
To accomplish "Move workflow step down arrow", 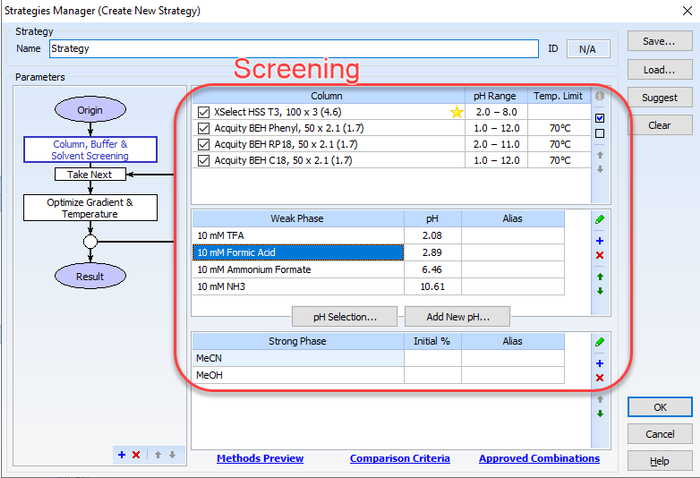I will pyautogui.click(x=172, y=455).
